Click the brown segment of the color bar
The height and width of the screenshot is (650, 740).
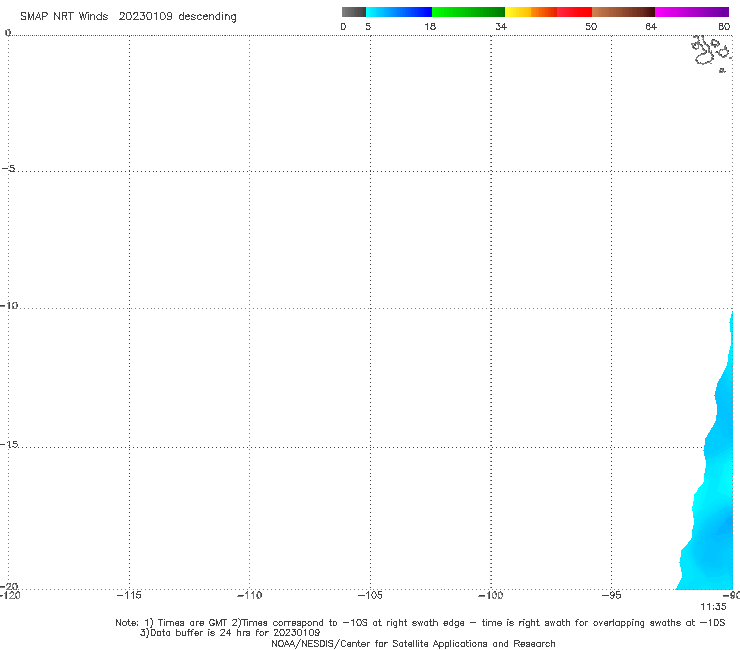point(623,12)
